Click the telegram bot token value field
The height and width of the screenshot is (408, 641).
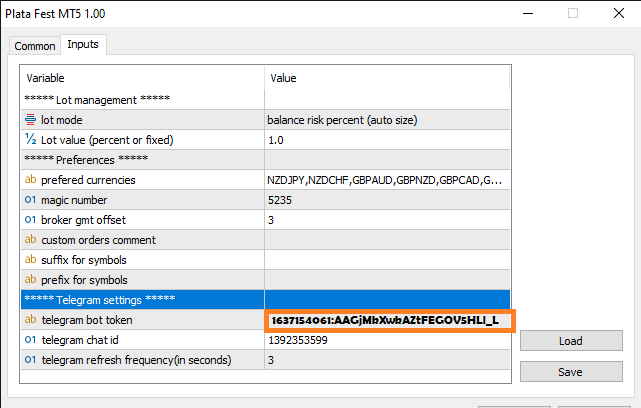click(390, 321)
